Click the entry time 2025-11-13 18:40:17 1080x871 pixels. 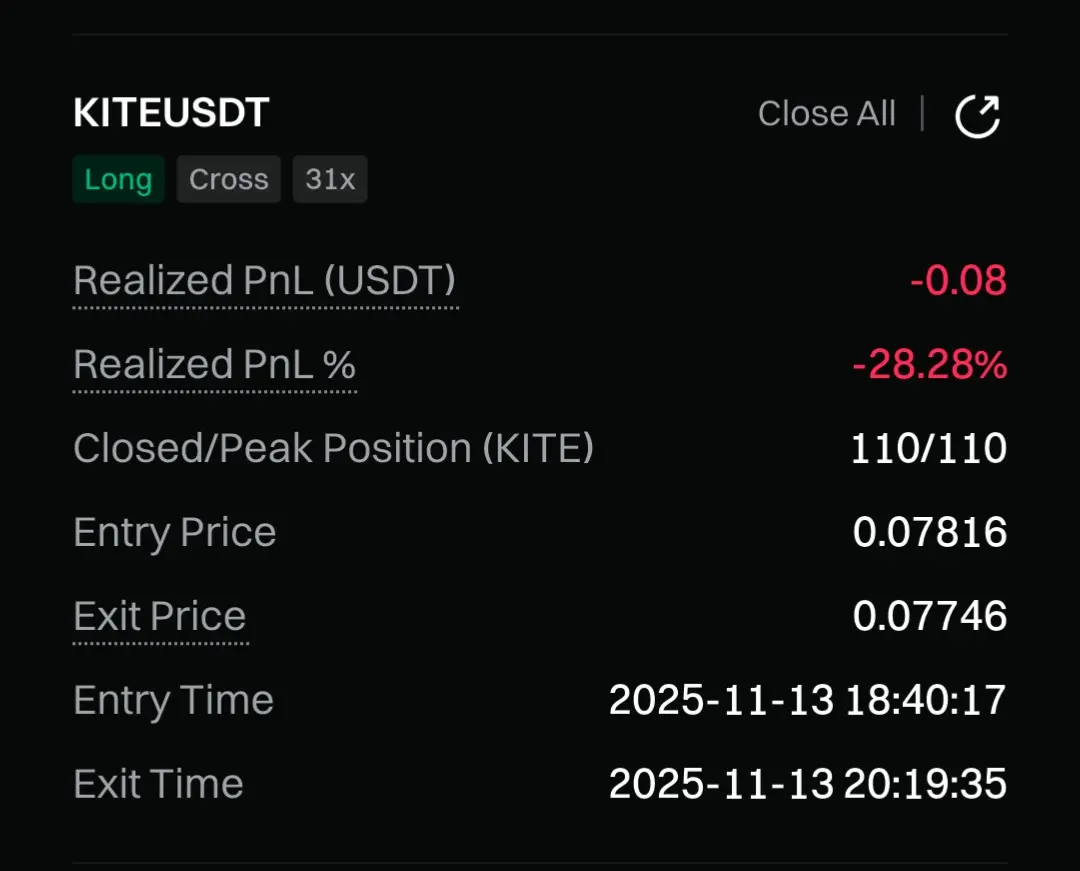(x=807, y=700)
